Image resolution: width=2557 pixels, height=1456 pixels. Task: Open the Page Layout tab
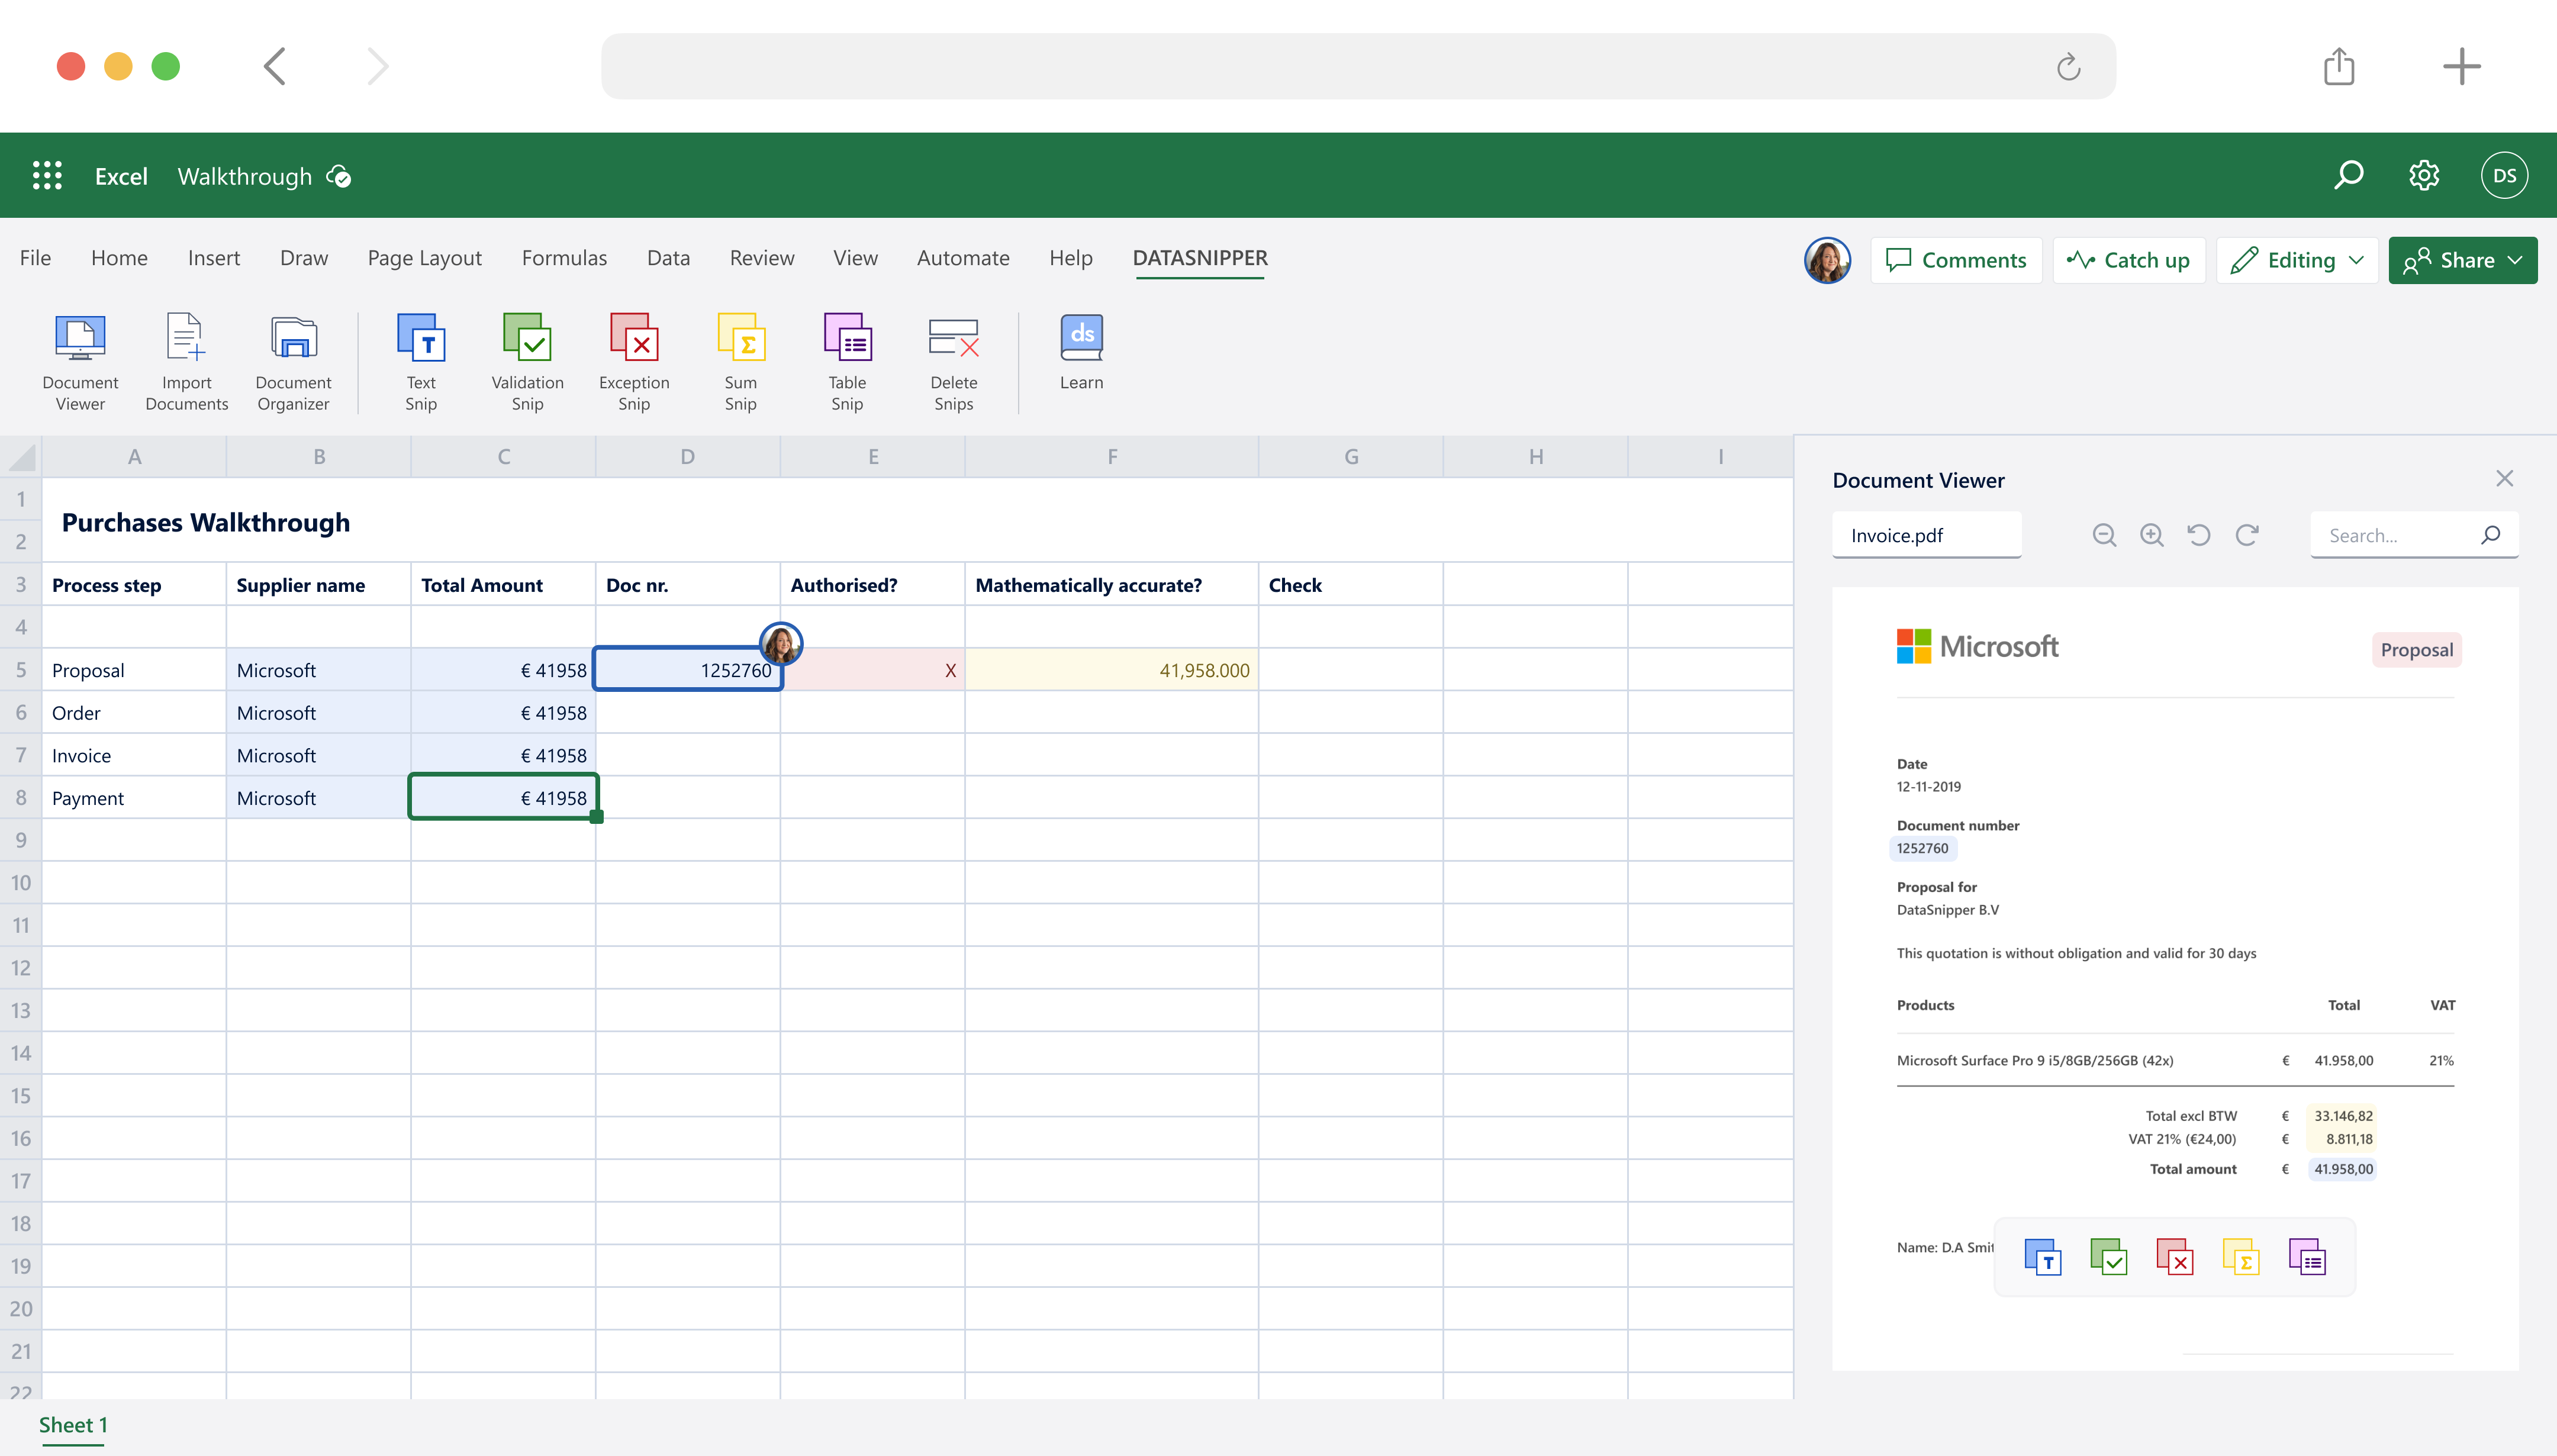(x=424, y=258)
